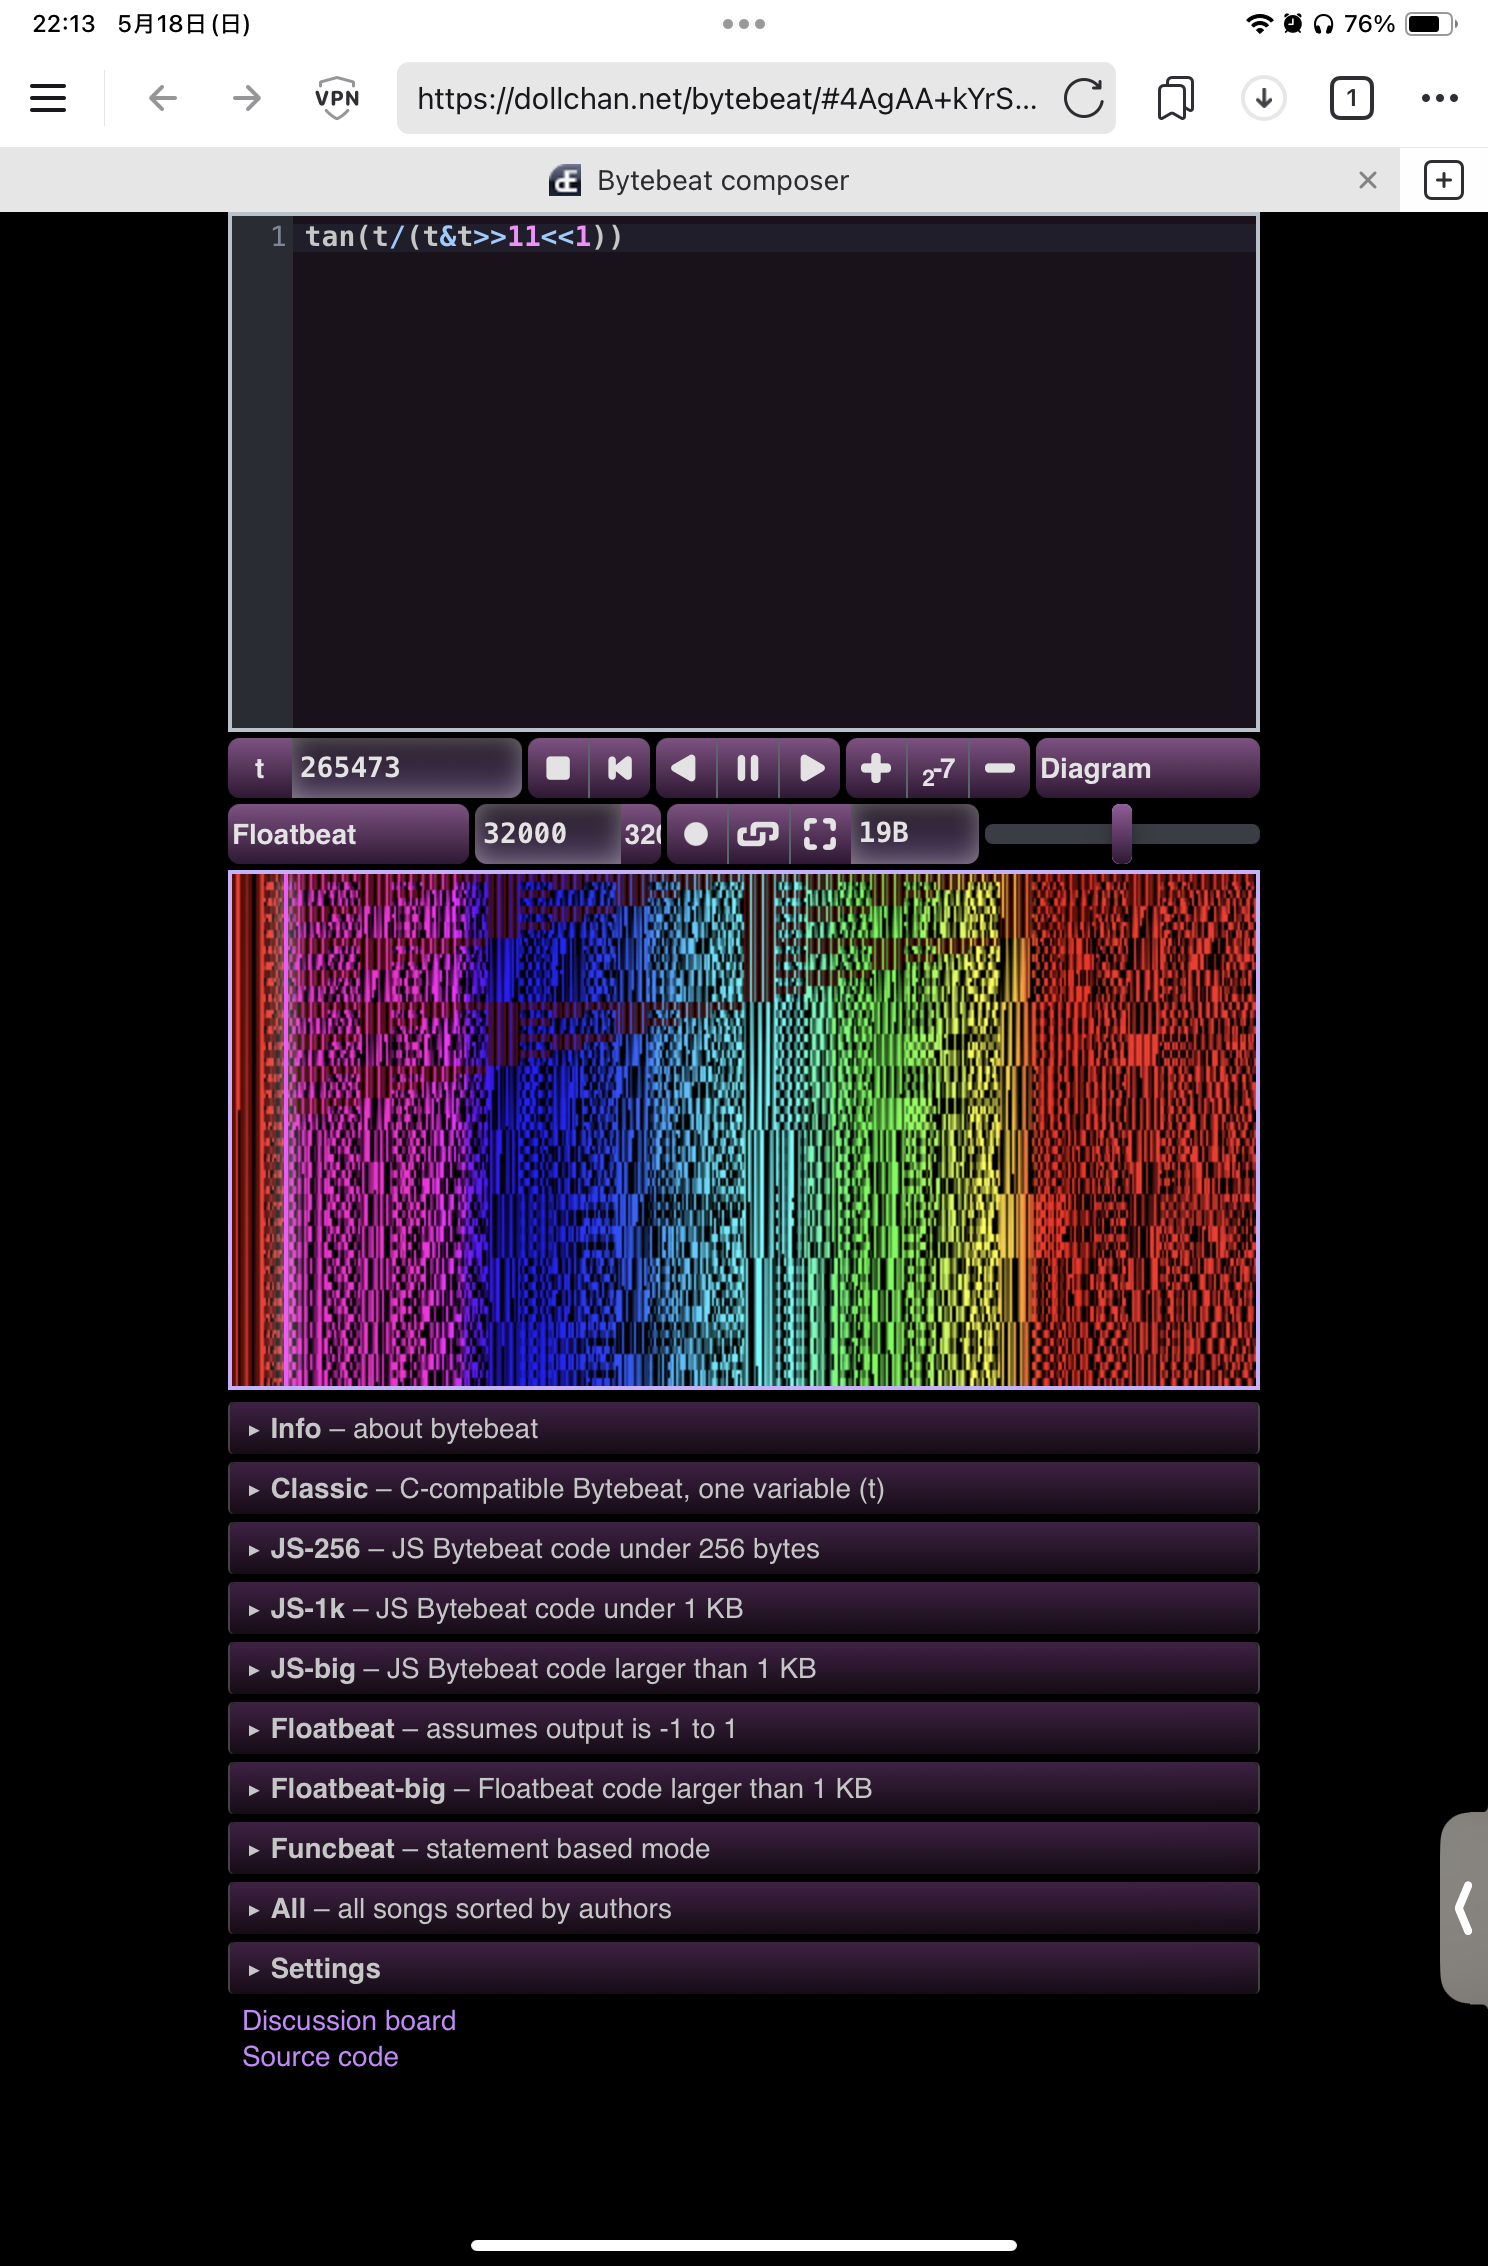The width and height of the screenshot is (1488, 2266).
Task: Open the Source code link
Action: pyautogui.click(x=320, y=2057)
